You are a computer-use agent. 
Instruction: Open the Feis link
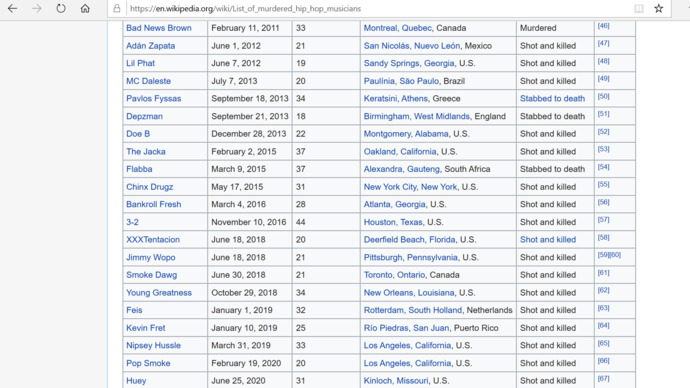coord(134,310)
